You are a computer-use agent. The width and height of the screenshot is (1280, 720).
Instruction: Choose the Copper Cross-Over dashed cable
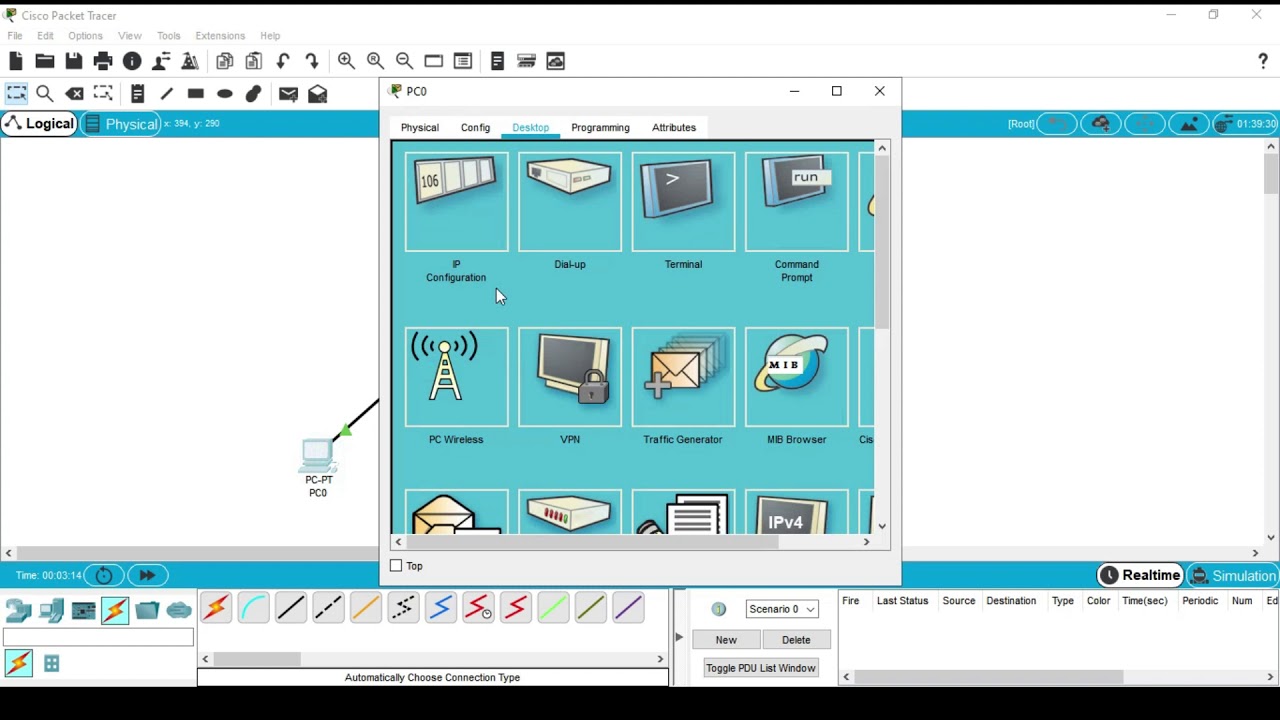[x=328, y=608]
